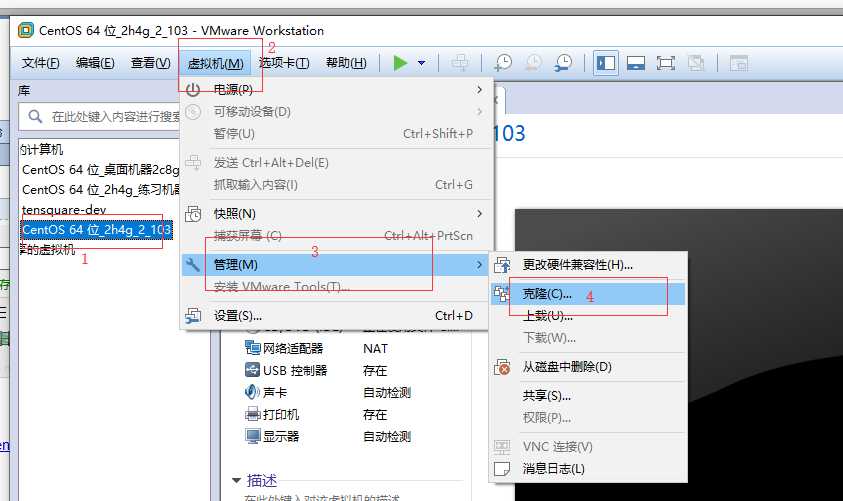Open 消息日志(L) from the submenu
This screenshot has height=501, width=843.
click(588, 469)
